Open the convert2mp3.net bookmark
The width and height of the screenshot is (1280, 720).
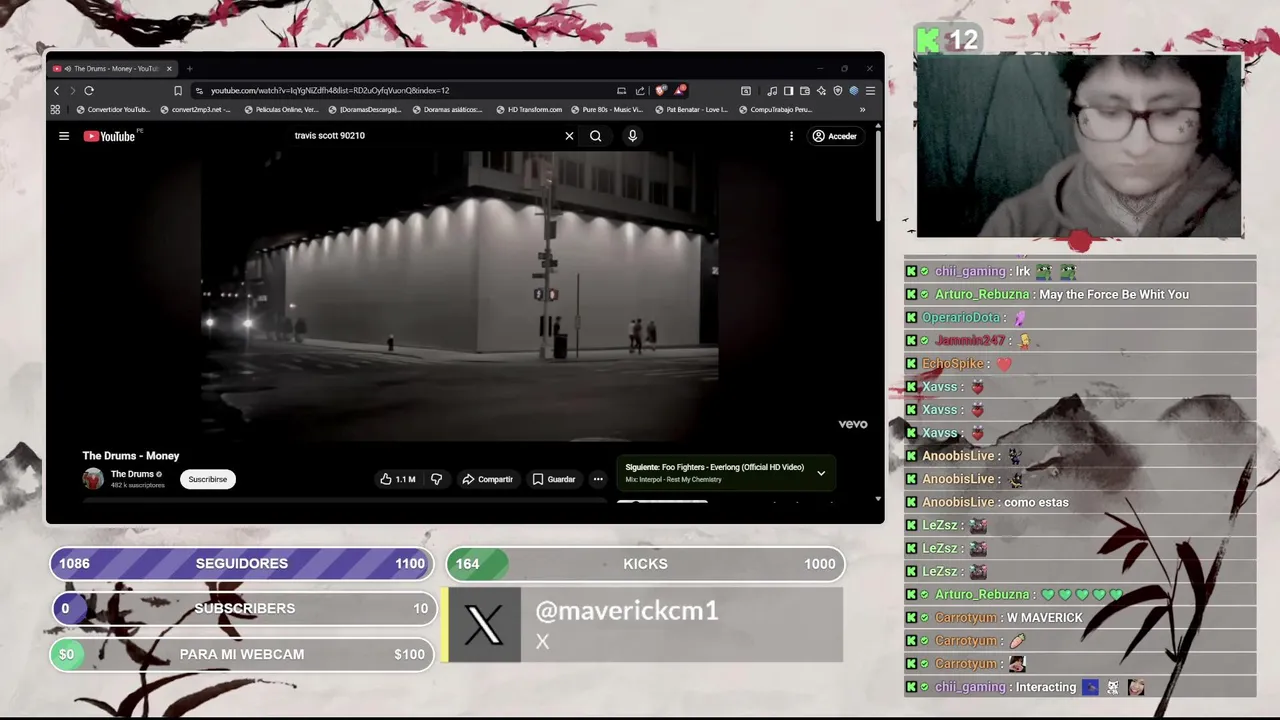coord(195,110)
